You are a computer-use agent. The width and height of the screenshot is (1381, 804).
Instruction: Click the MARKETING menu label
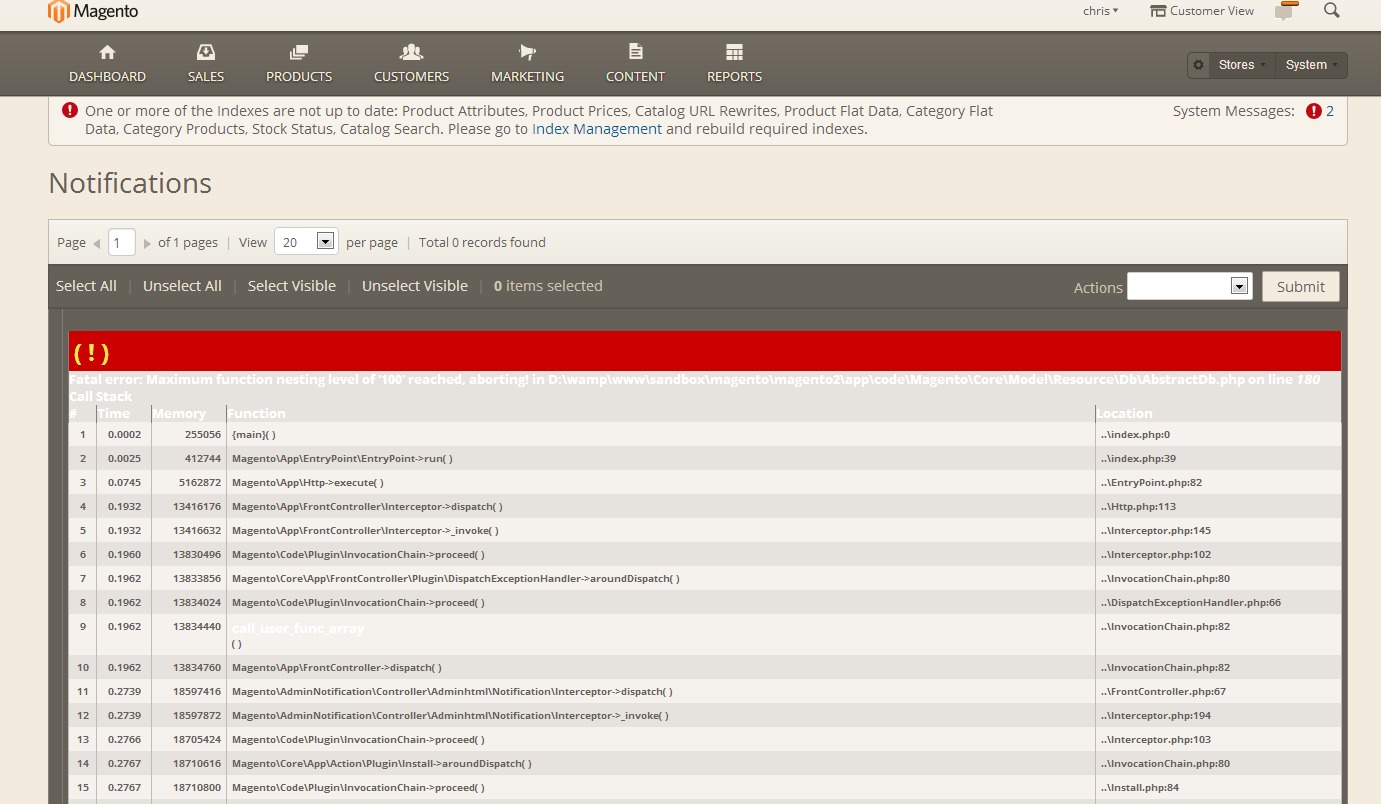click(528, 77)
